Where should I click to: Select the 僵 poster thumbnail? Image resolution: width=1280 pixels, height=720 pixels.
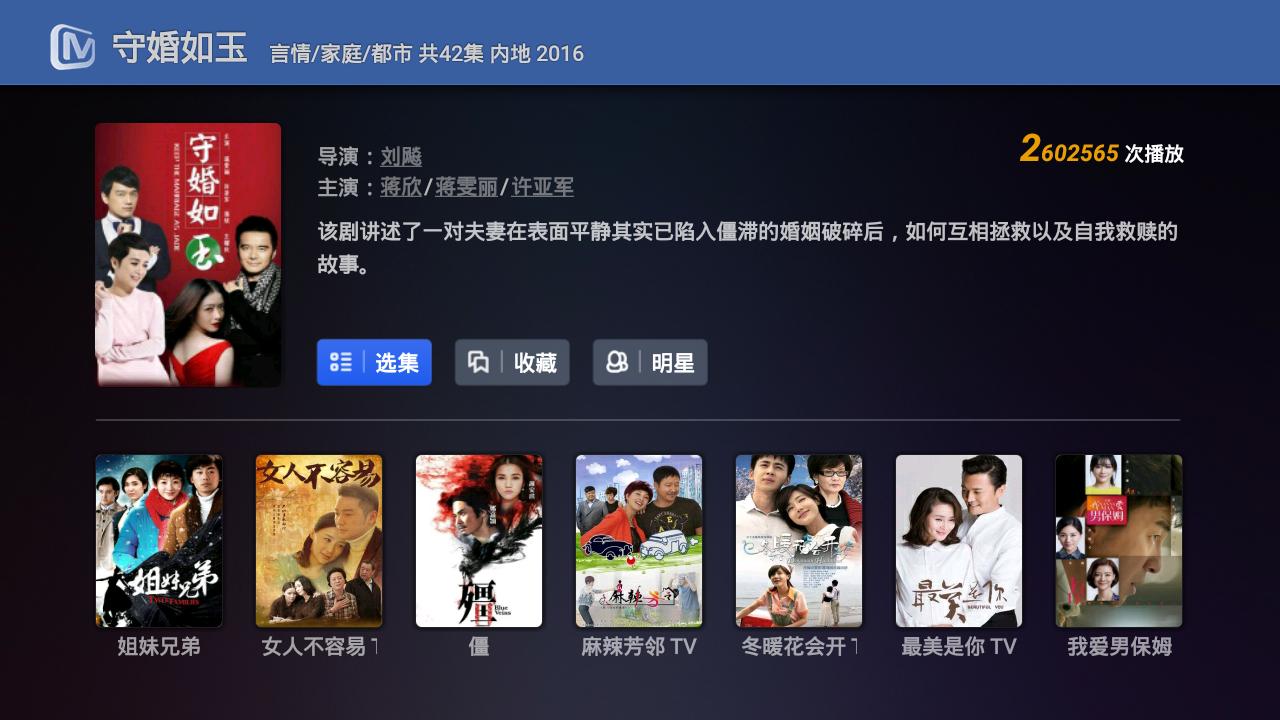pos(479,541)
